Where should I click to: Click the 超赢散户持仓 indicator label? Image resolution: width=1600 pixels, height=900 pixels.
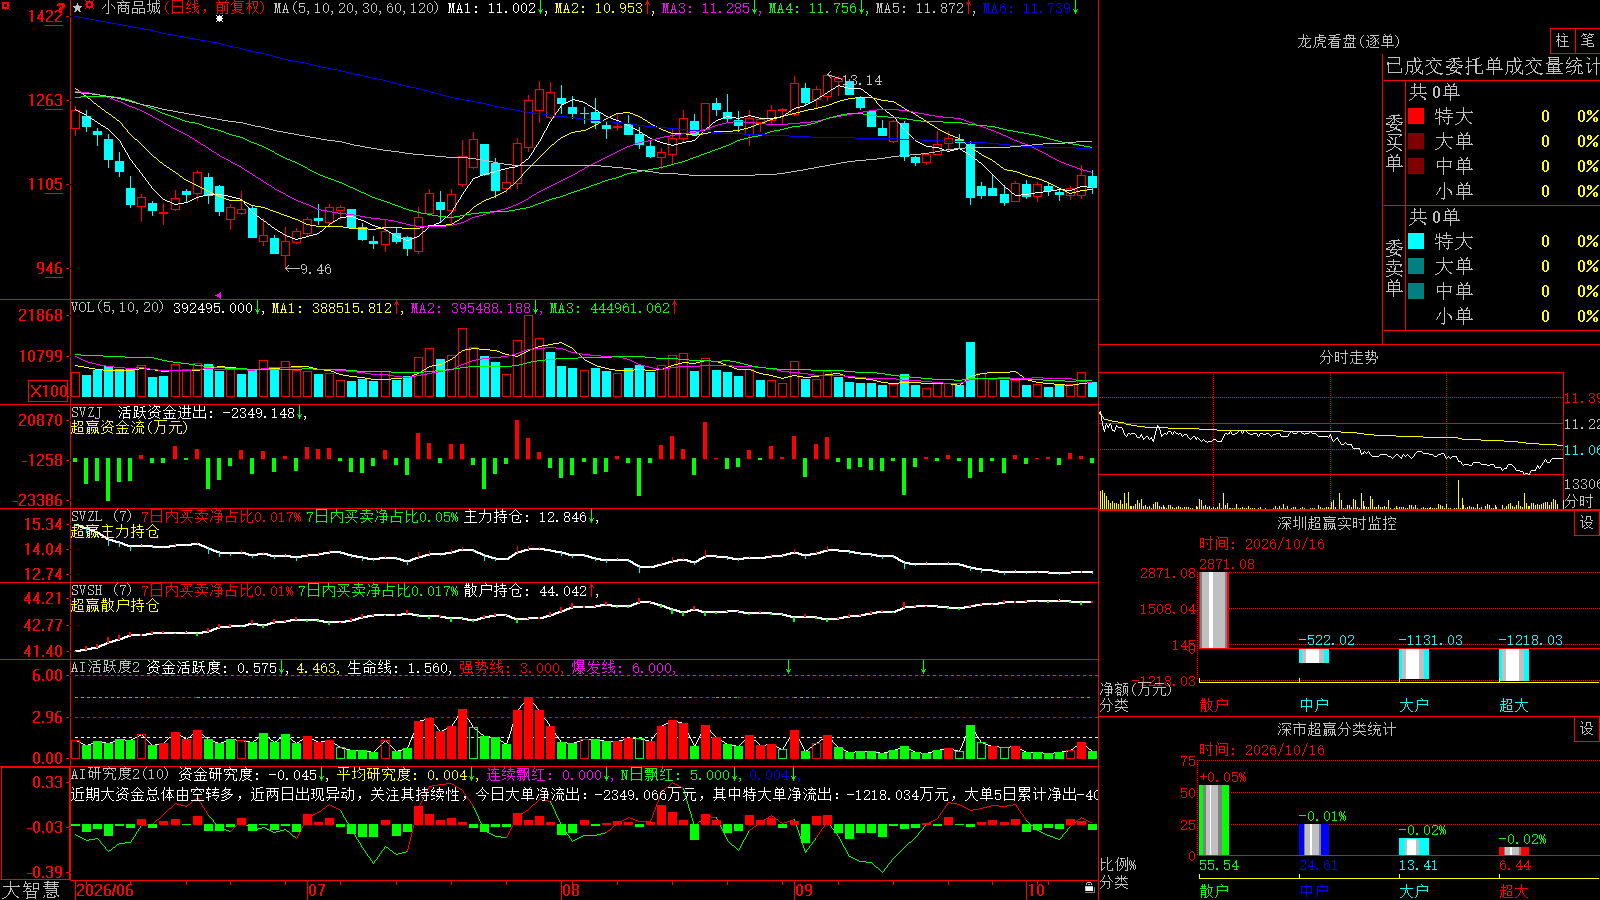click(x=115, y=606)
